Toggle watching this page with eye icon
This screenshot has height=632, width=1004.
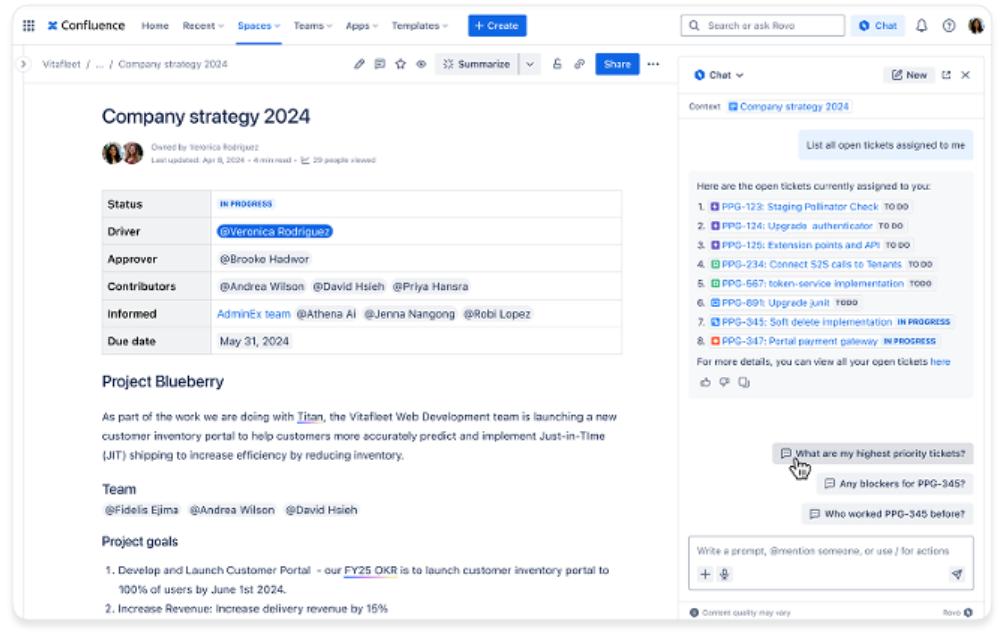coord(421,64)
